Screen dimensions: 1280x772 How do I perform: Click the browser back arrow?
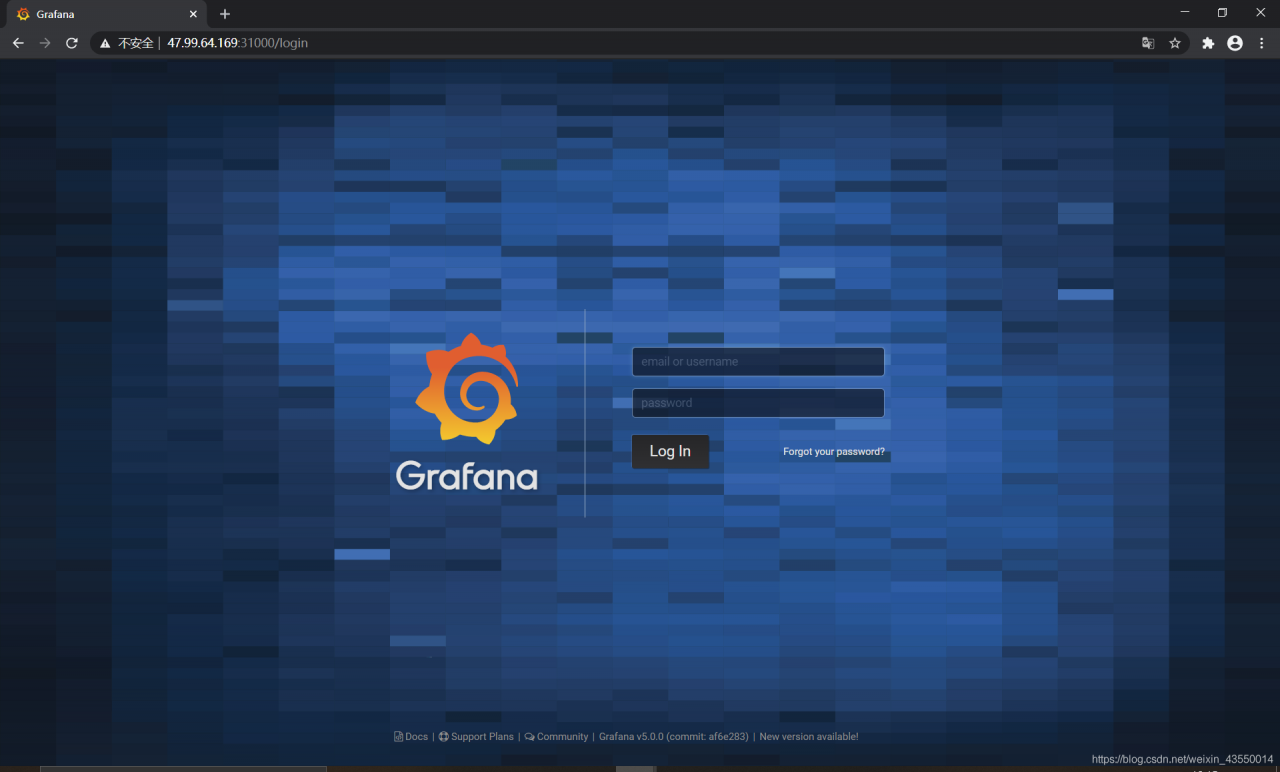click(18, 43)
